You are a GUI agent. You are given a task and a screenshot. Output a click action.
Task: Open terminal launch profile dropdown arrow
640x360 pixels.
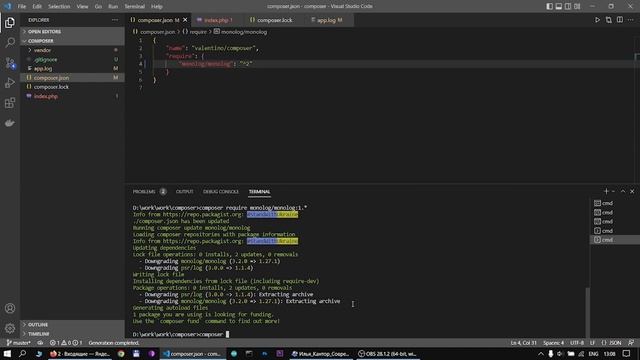click(613, 191)
